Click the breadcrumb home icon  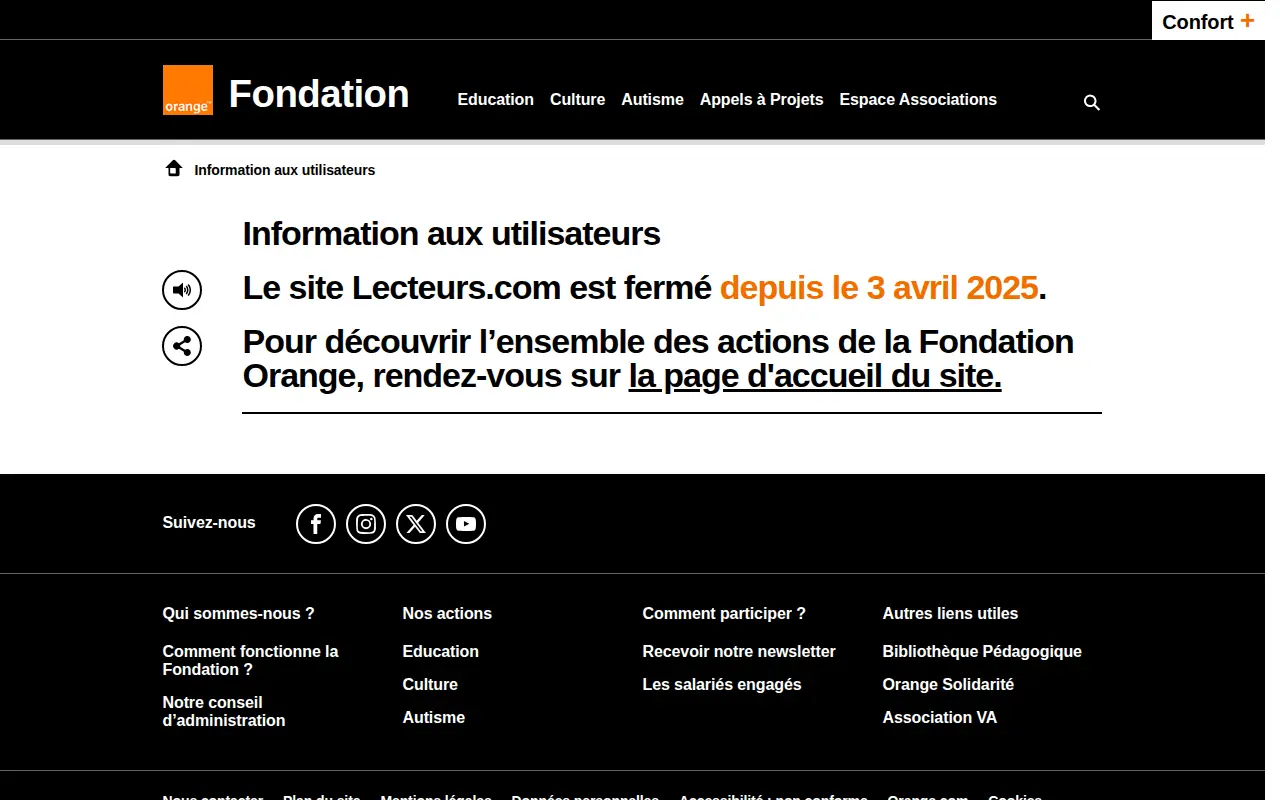click(x=174, y=168)
